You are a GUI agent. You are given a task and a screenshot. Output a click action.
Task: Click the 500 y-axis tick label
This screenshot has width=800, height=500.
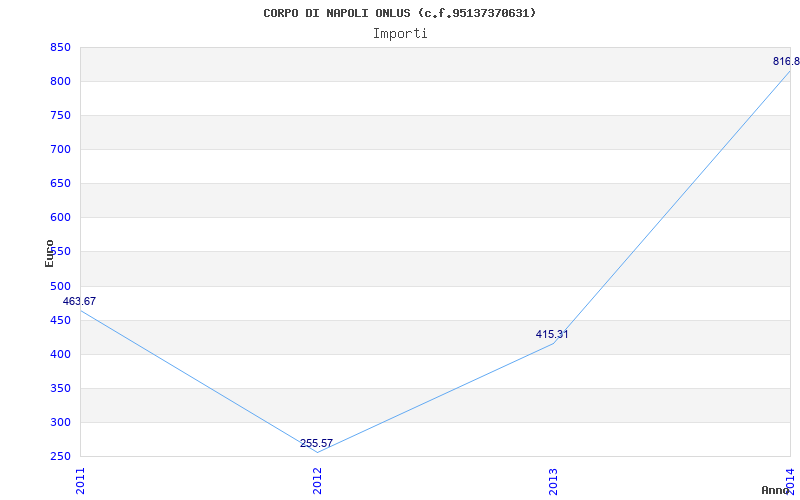click(x=60, y=287)
